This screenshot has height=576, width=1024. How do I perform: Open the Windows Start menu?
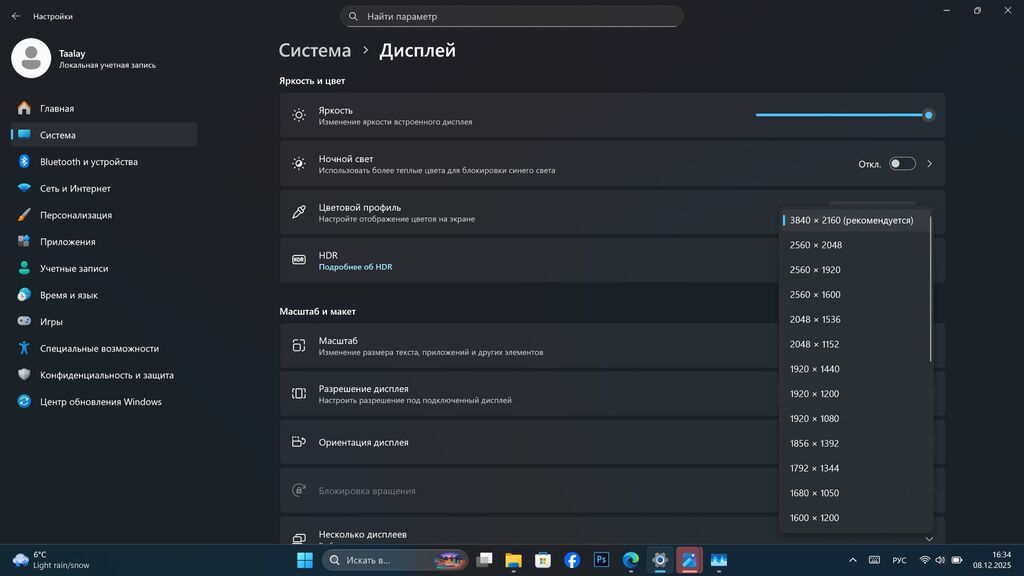tap(305, 560)
